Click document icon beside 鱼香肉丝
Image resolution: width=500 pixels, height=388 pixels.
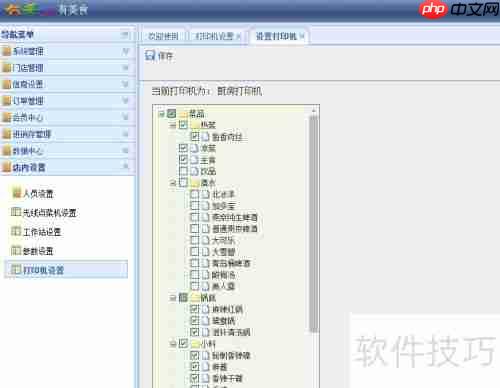pos(206,137)
